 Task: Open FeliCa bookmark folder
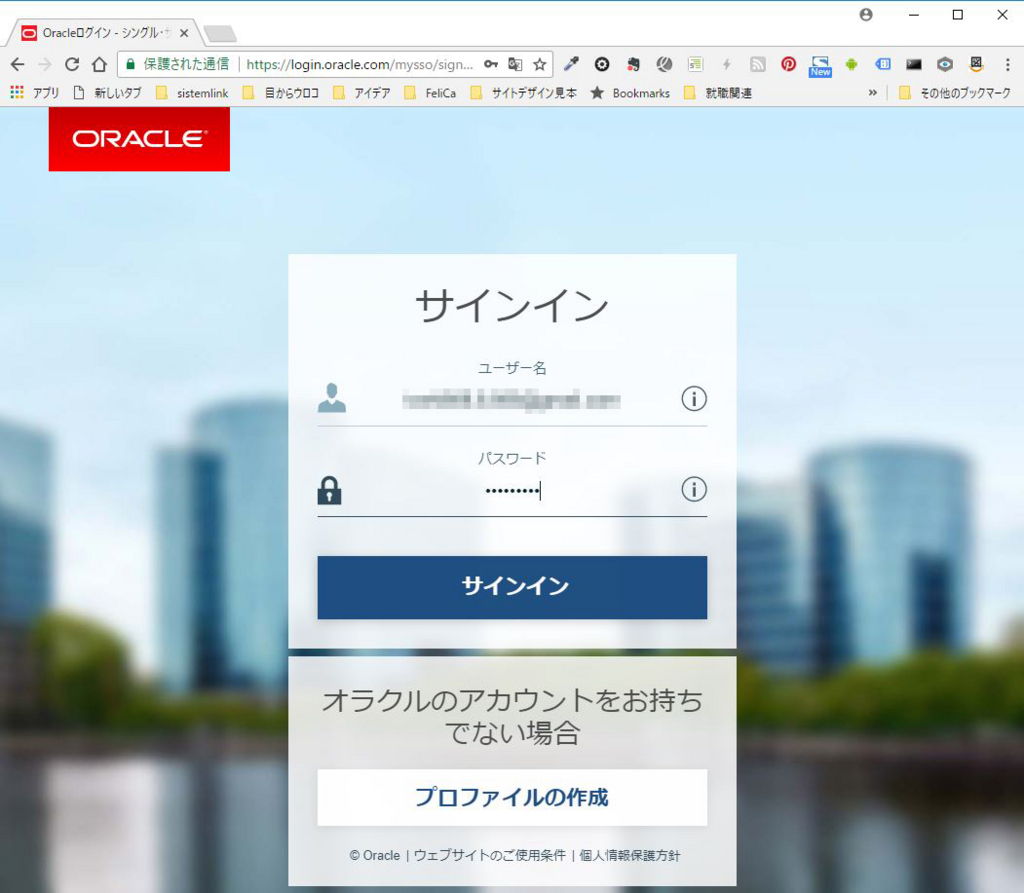click(430, 93)
